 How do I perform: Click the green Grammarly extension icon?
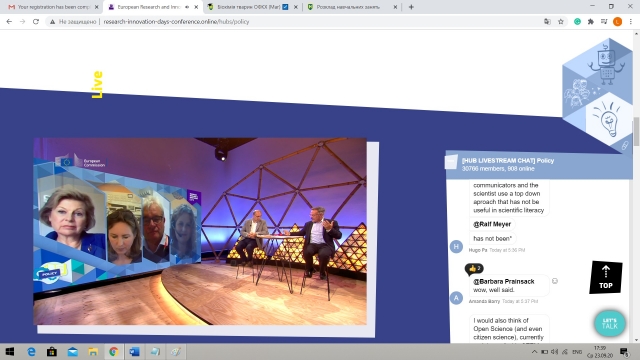(577, 22)
